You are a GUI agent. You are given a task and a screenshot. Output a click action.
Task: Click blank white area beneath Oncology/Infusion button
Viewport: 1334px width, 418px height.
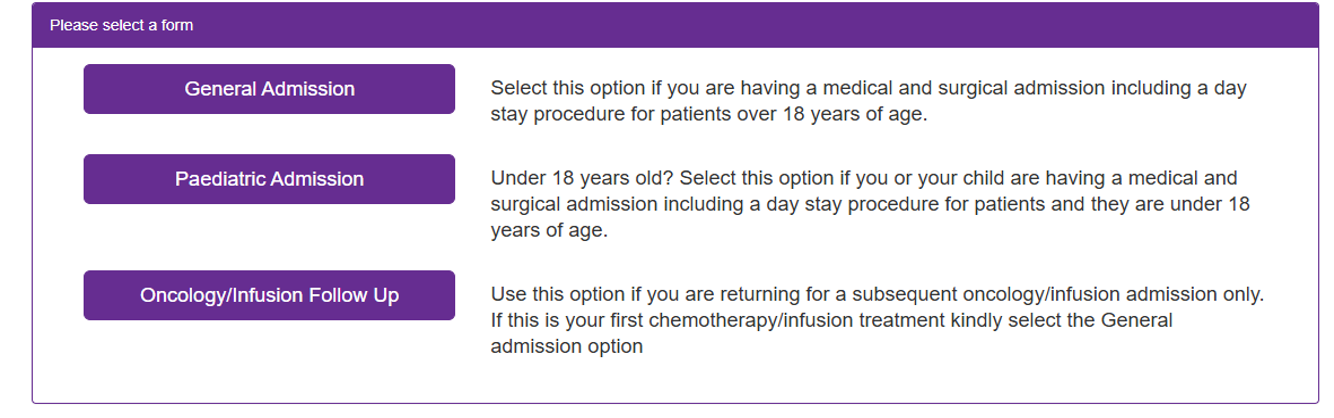pos(269,362)
